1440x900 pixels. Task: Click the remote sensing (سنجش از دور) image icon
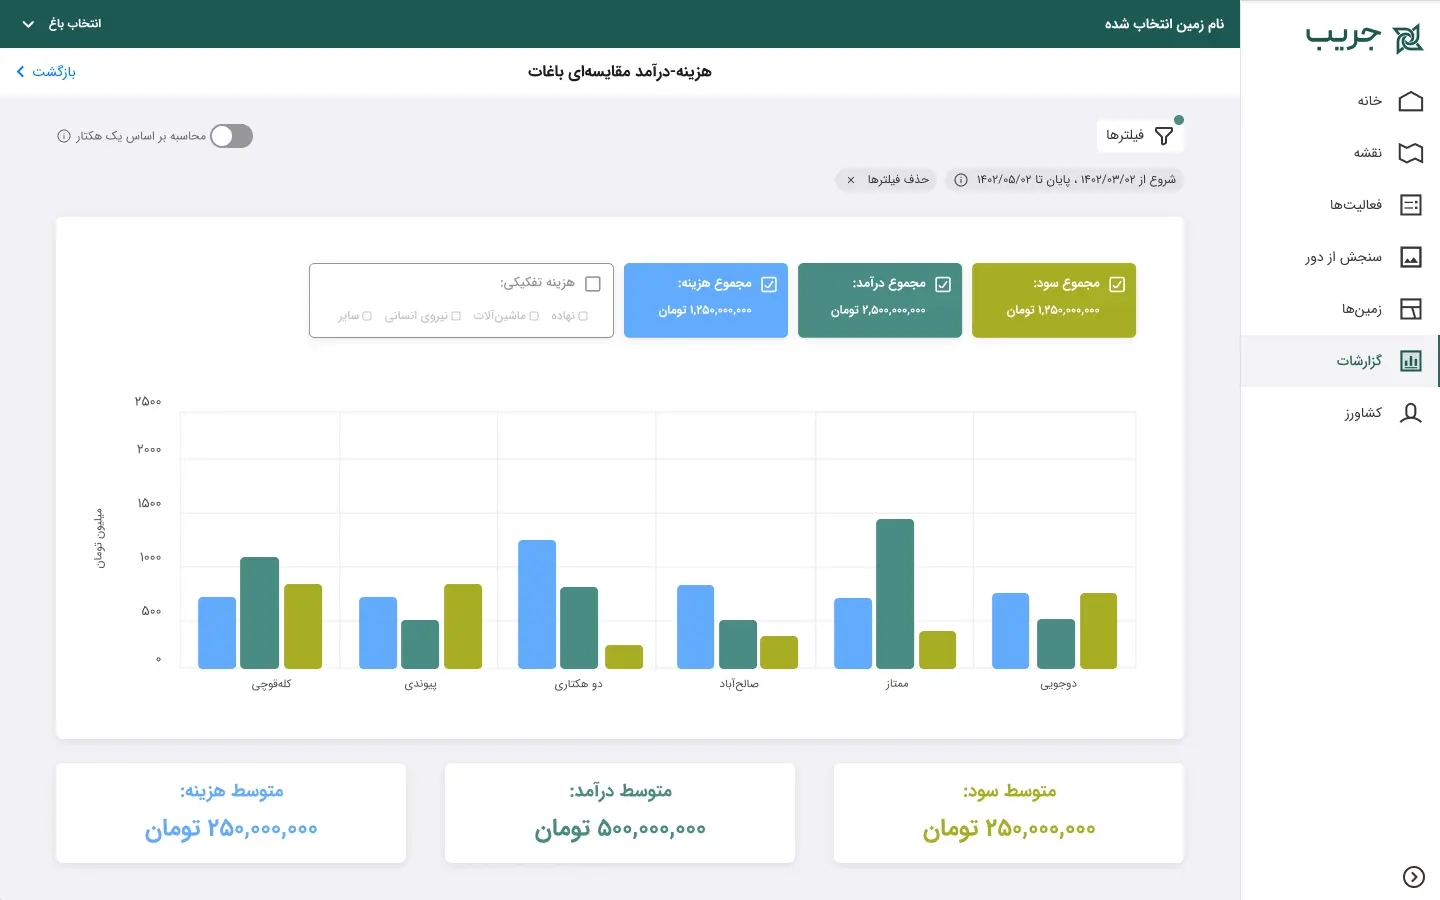(x=1410, y=257)
